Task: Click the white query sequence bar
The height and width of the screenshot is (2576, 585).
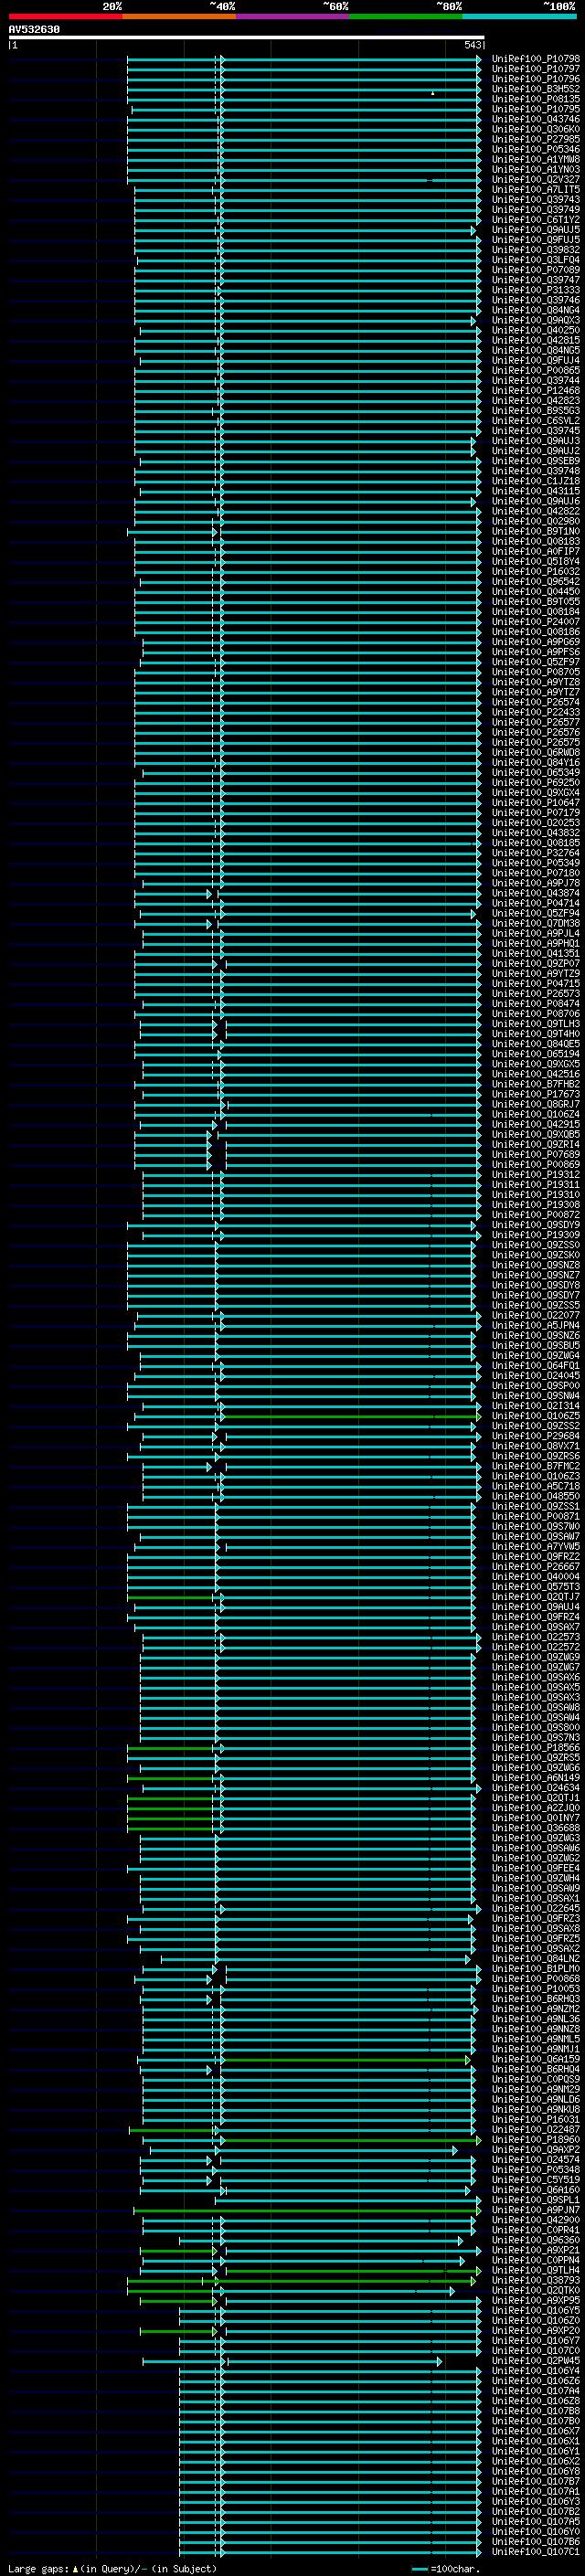Action: point(247,38)
